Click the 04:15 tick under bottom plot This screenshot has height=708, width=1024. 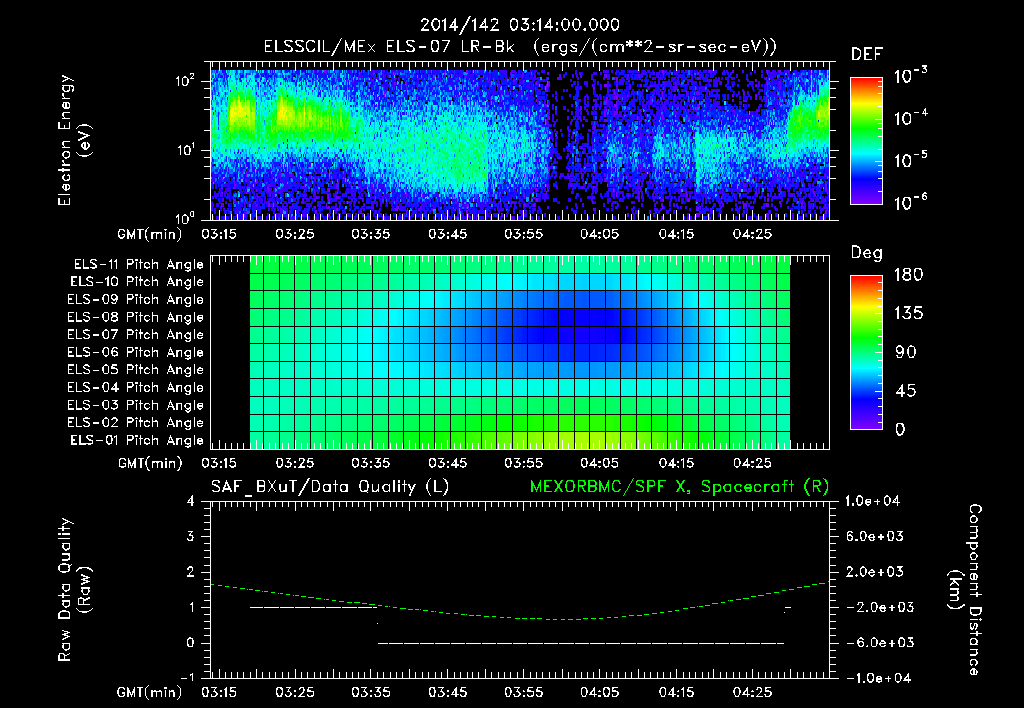676,692
